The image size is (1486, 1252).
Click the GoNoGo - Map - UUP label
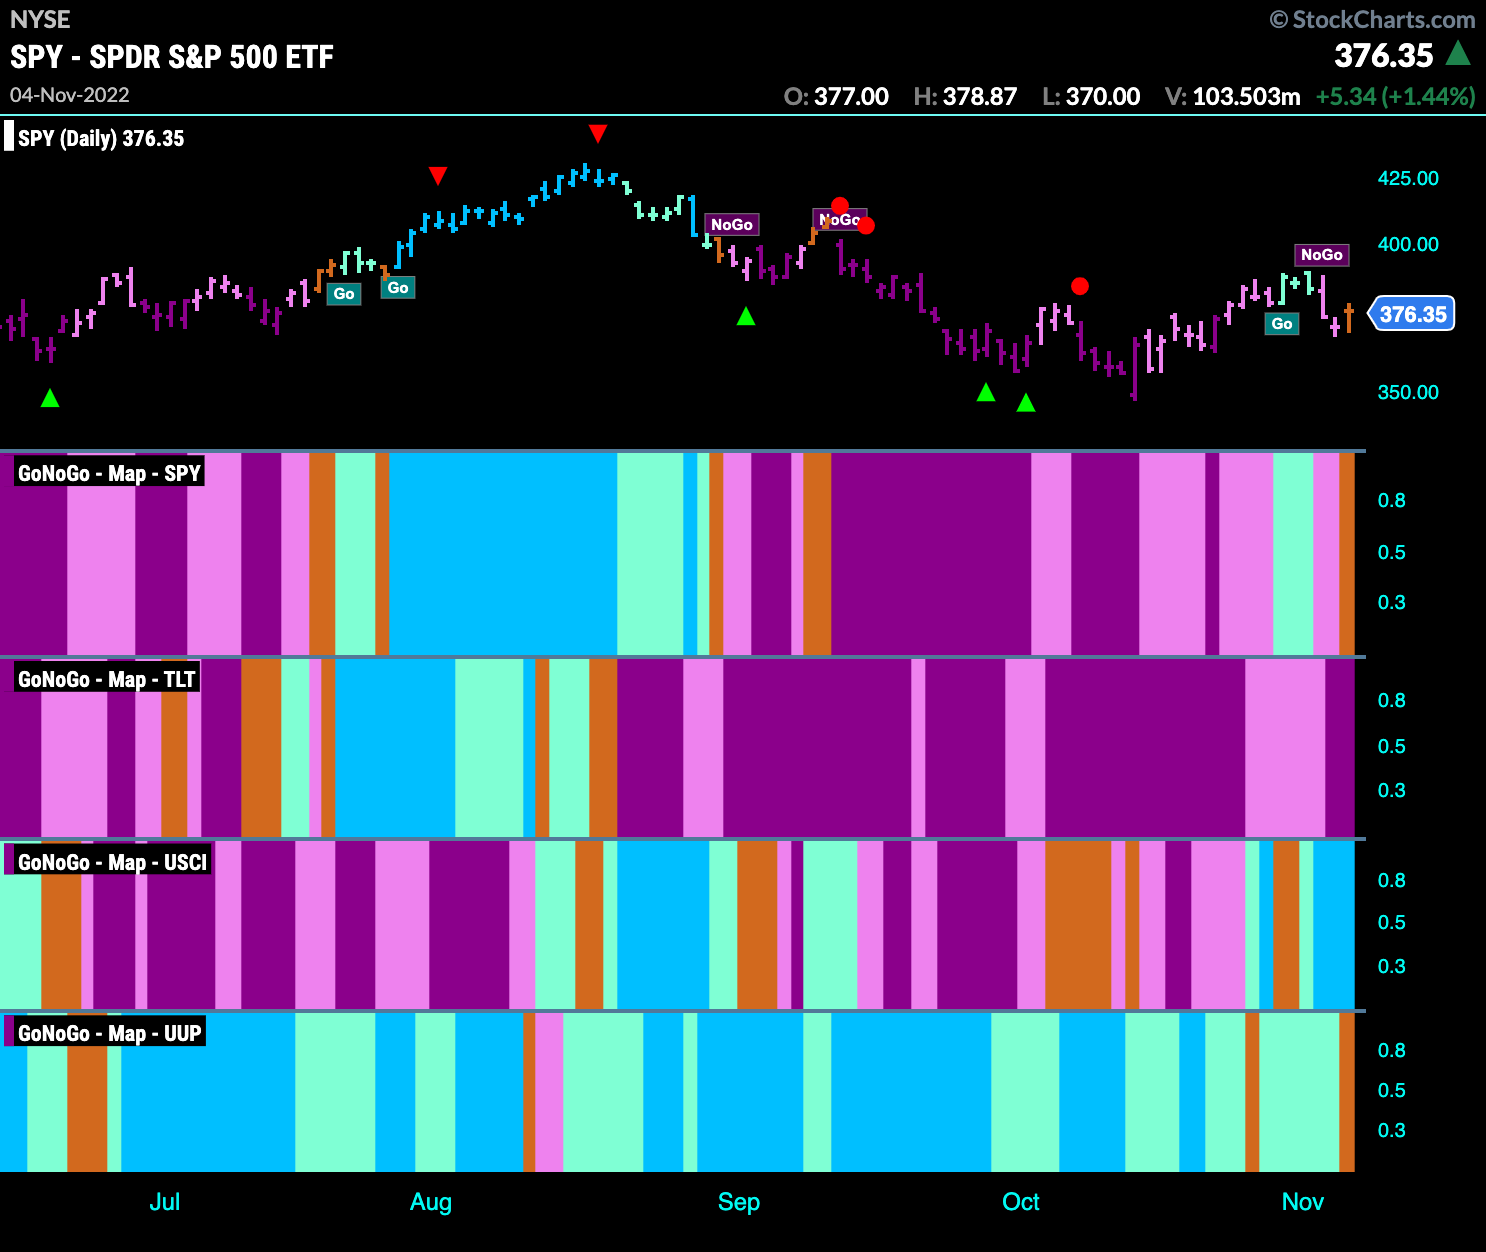point(109,1033)
